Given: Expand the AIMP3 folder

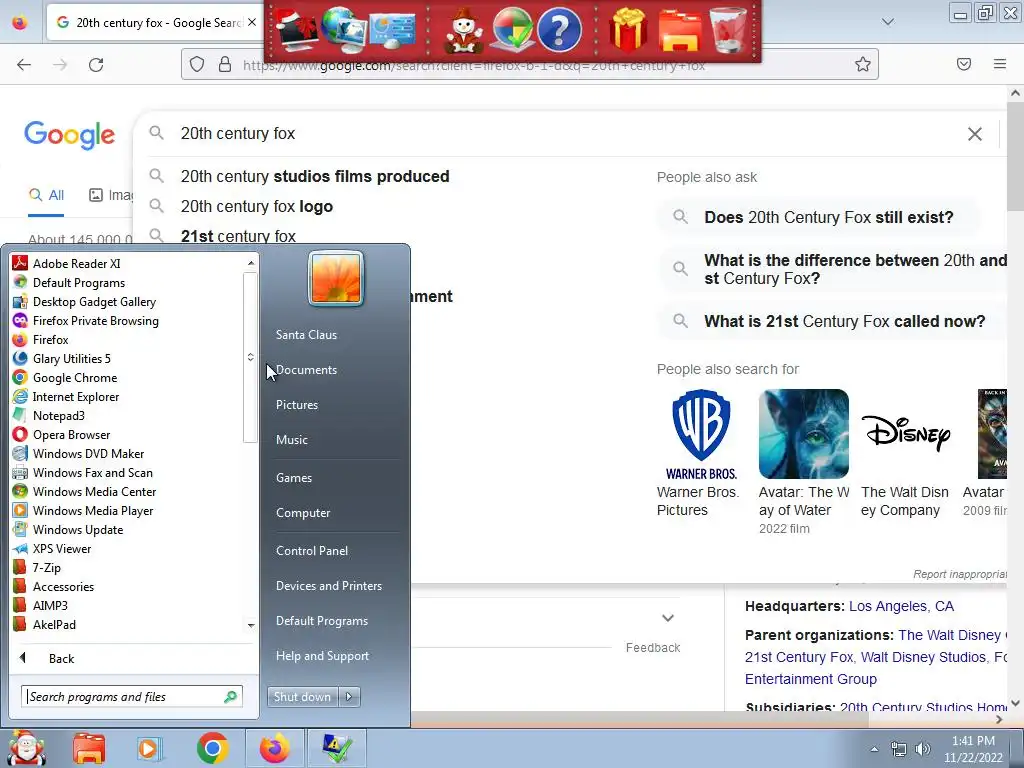Looking at the screenshot, I should pyautogui.click(x=40, y=605).
